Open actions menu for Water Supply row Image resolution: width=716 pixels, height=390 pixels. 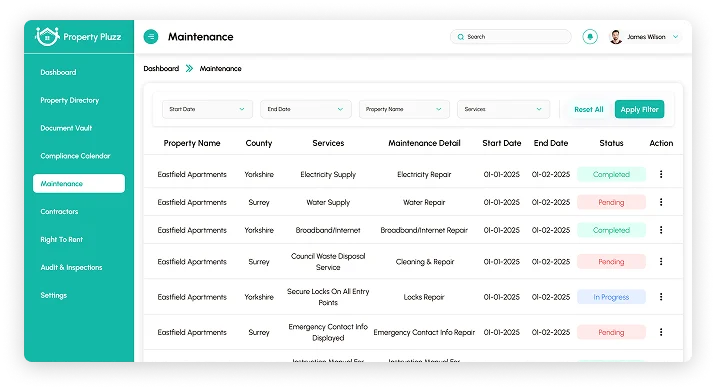click(661, 202)
